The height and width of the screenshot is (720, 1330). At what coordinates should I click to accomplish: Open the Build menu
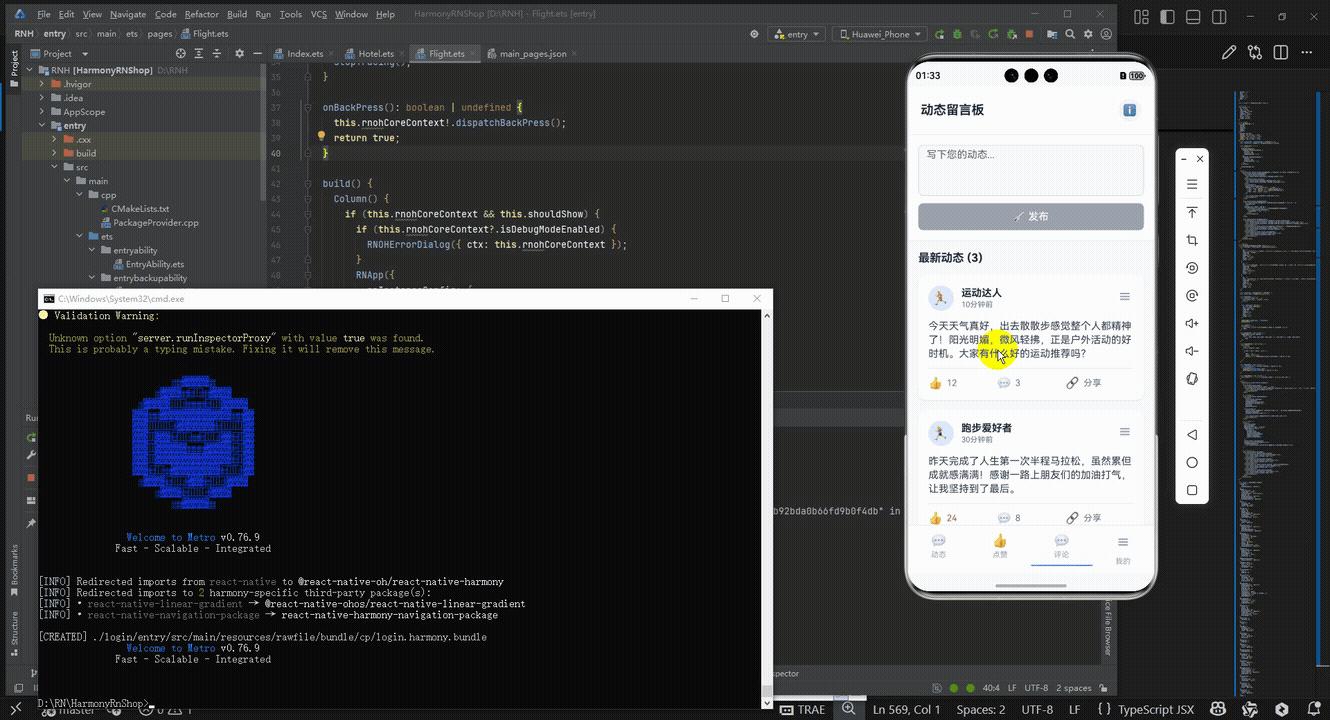click(237, 14)
